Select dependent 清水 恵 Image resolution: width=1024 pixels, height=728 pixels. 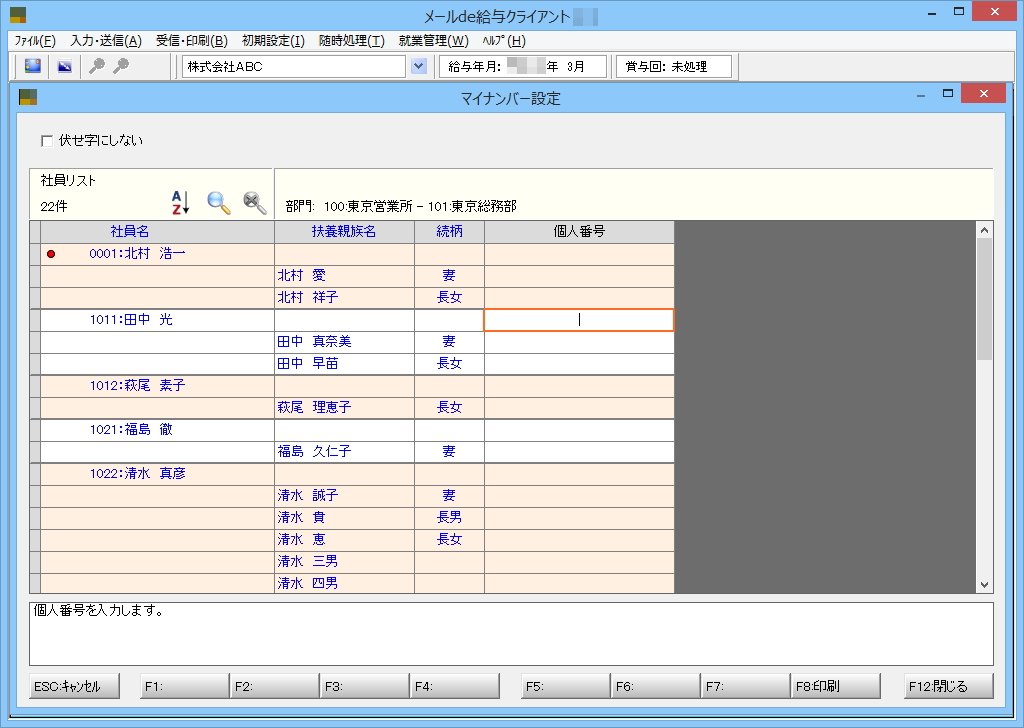pos(344,539)
